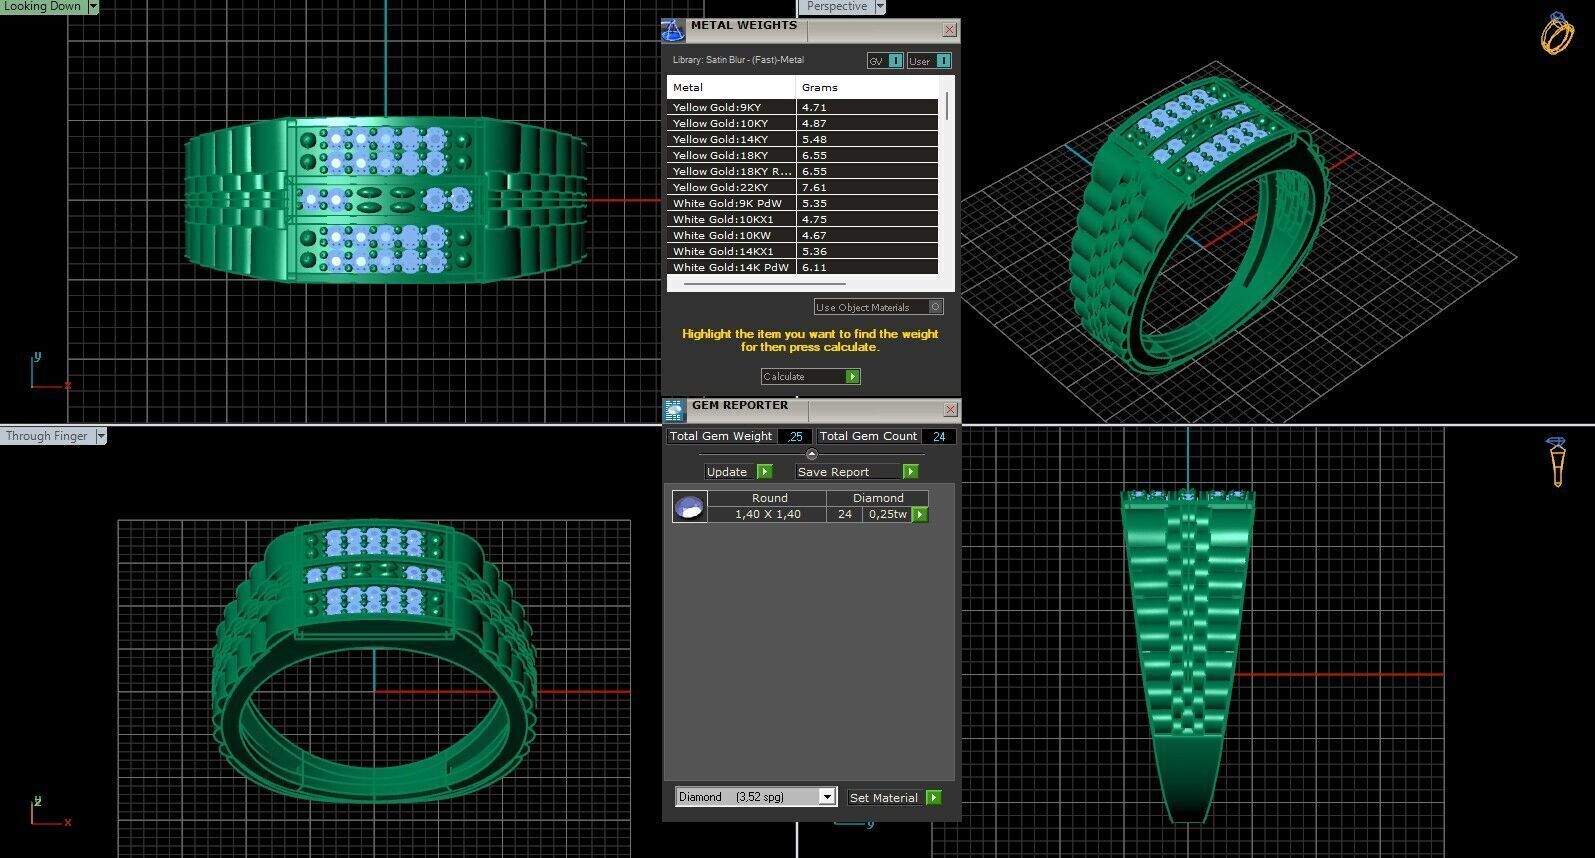Click the gem count 24 cell in table

(845, 515)
